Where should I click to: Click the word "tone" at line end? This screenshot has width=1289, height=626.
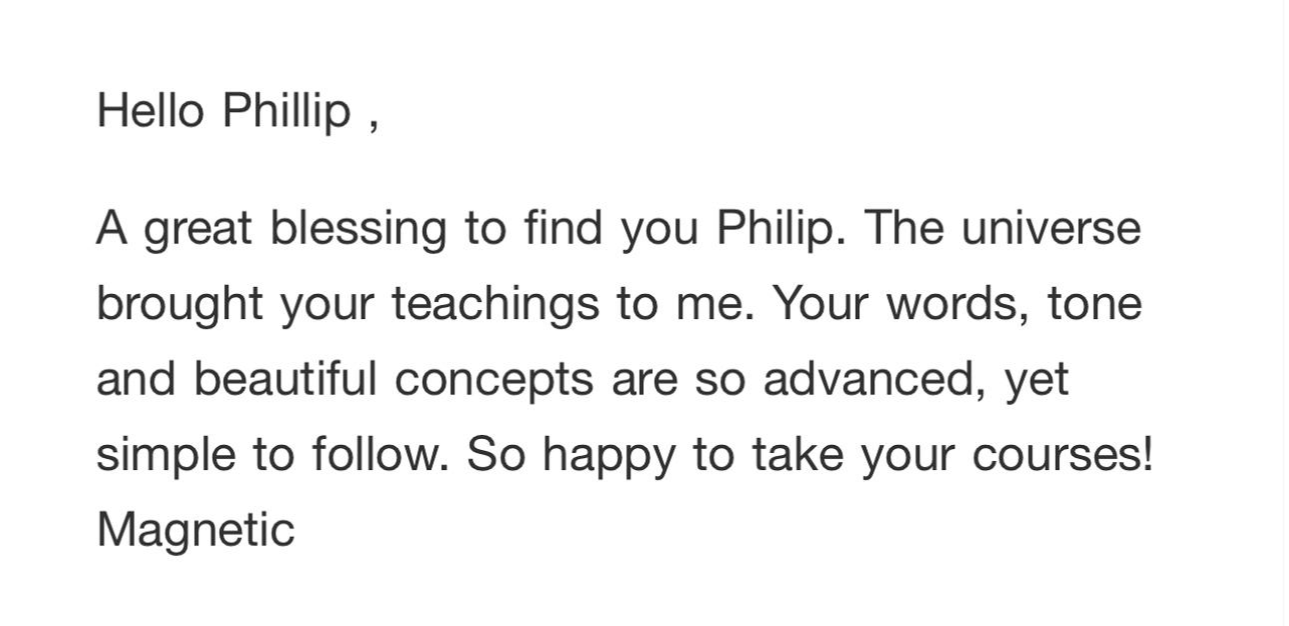[1095, 304]
